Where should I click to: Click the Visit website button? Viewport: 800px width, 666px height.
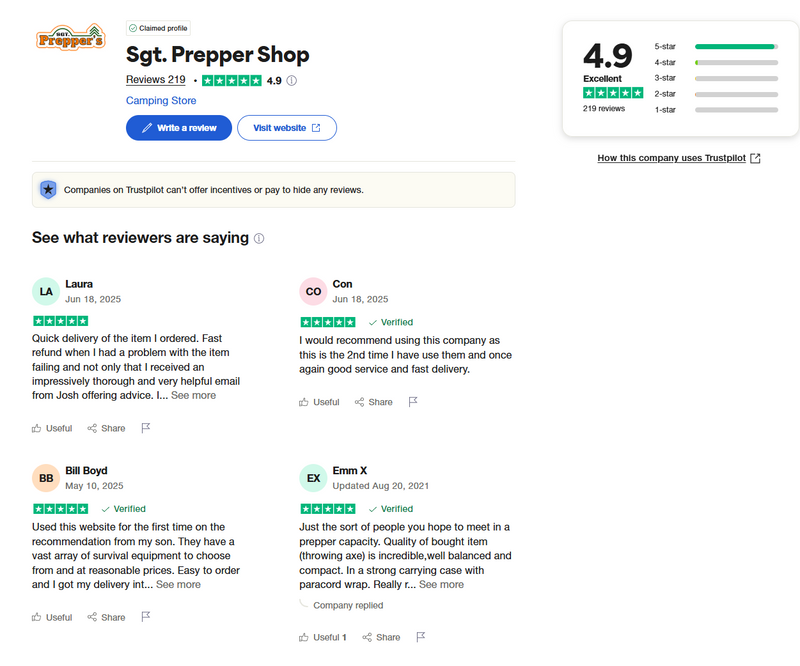287,128
